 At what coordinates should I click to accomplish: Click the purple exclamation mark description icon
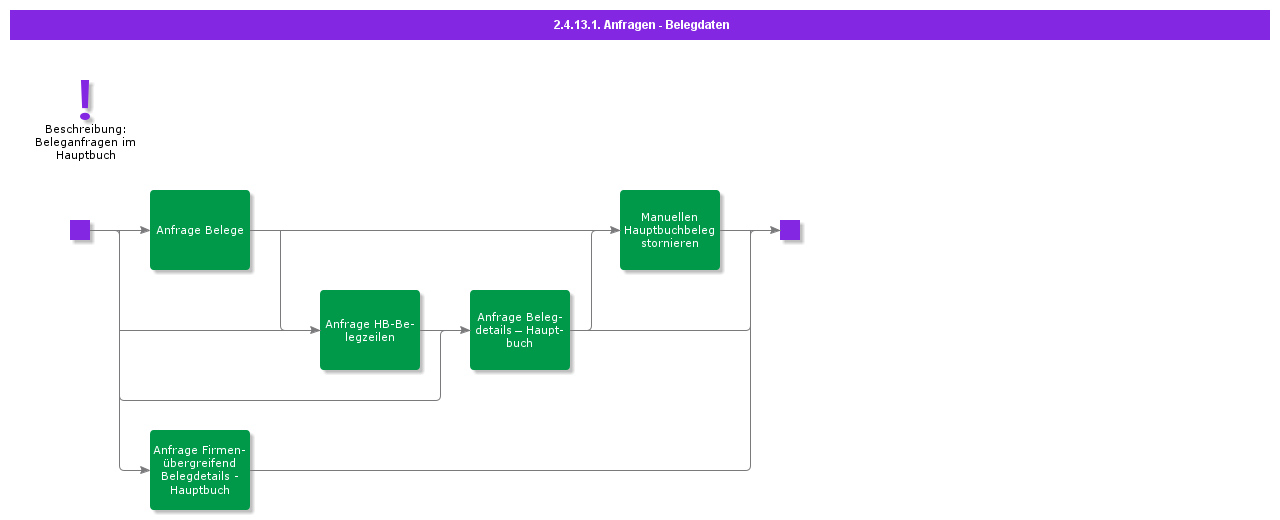click(x=85, y=100)
